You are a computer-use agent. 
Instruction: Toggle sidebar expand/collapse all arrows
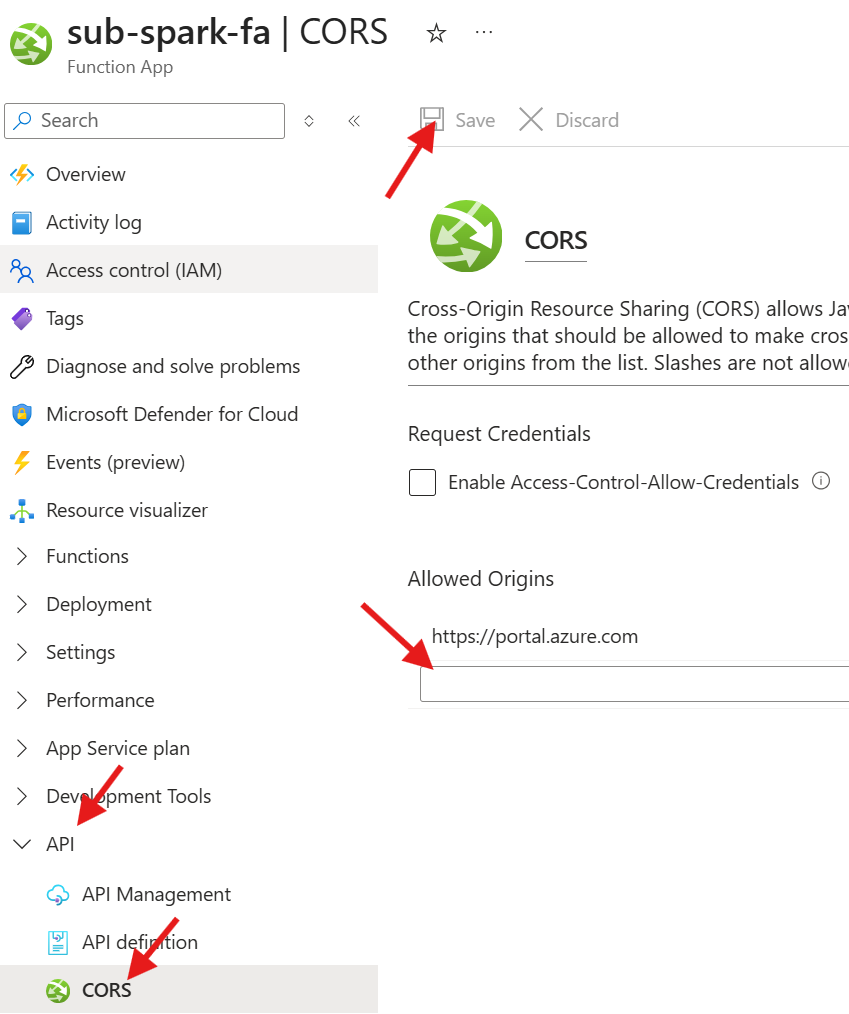(309, 121)
